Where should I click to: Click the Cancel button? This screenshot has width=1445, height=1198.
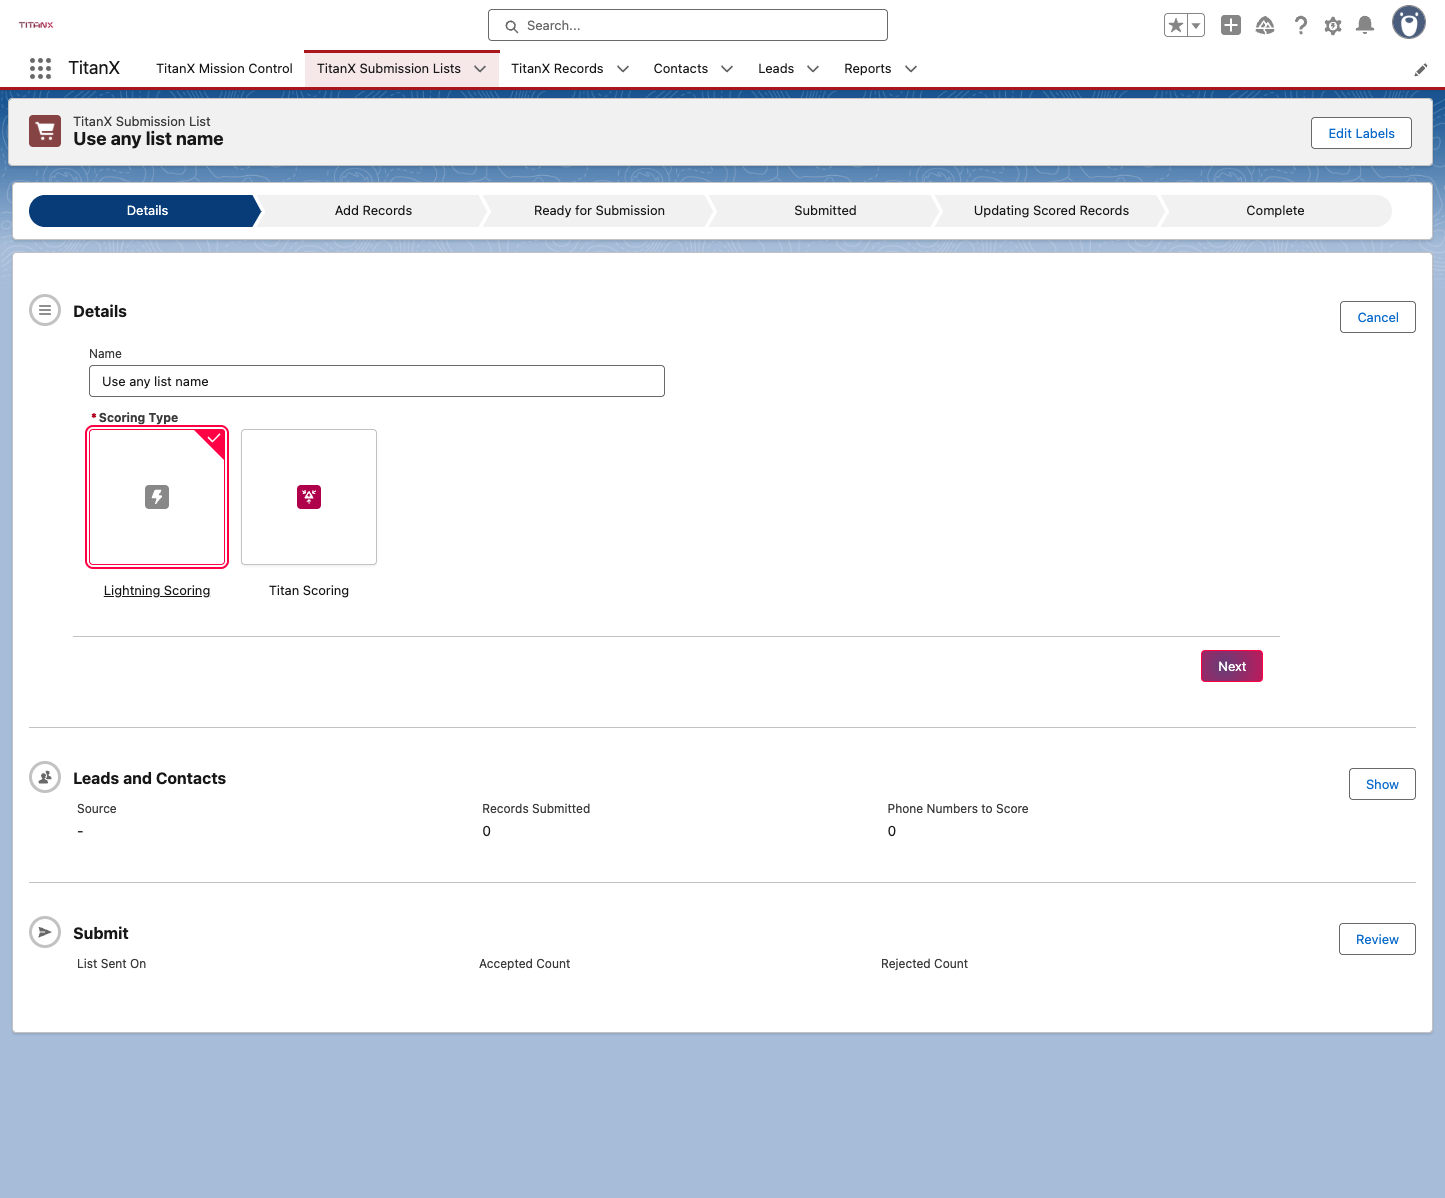coord(1378,317)
